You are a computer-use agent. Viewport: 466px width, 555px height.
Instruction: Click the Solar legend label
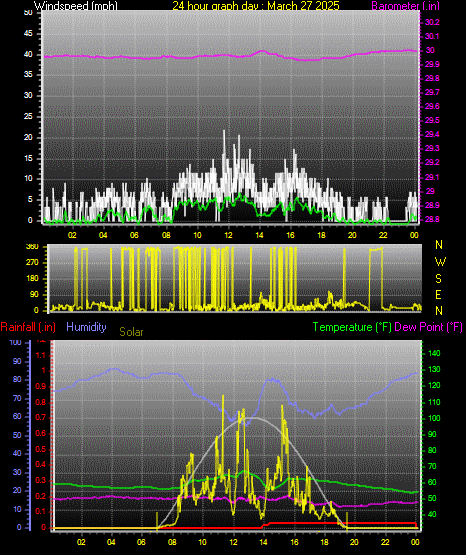pos(131,332)
